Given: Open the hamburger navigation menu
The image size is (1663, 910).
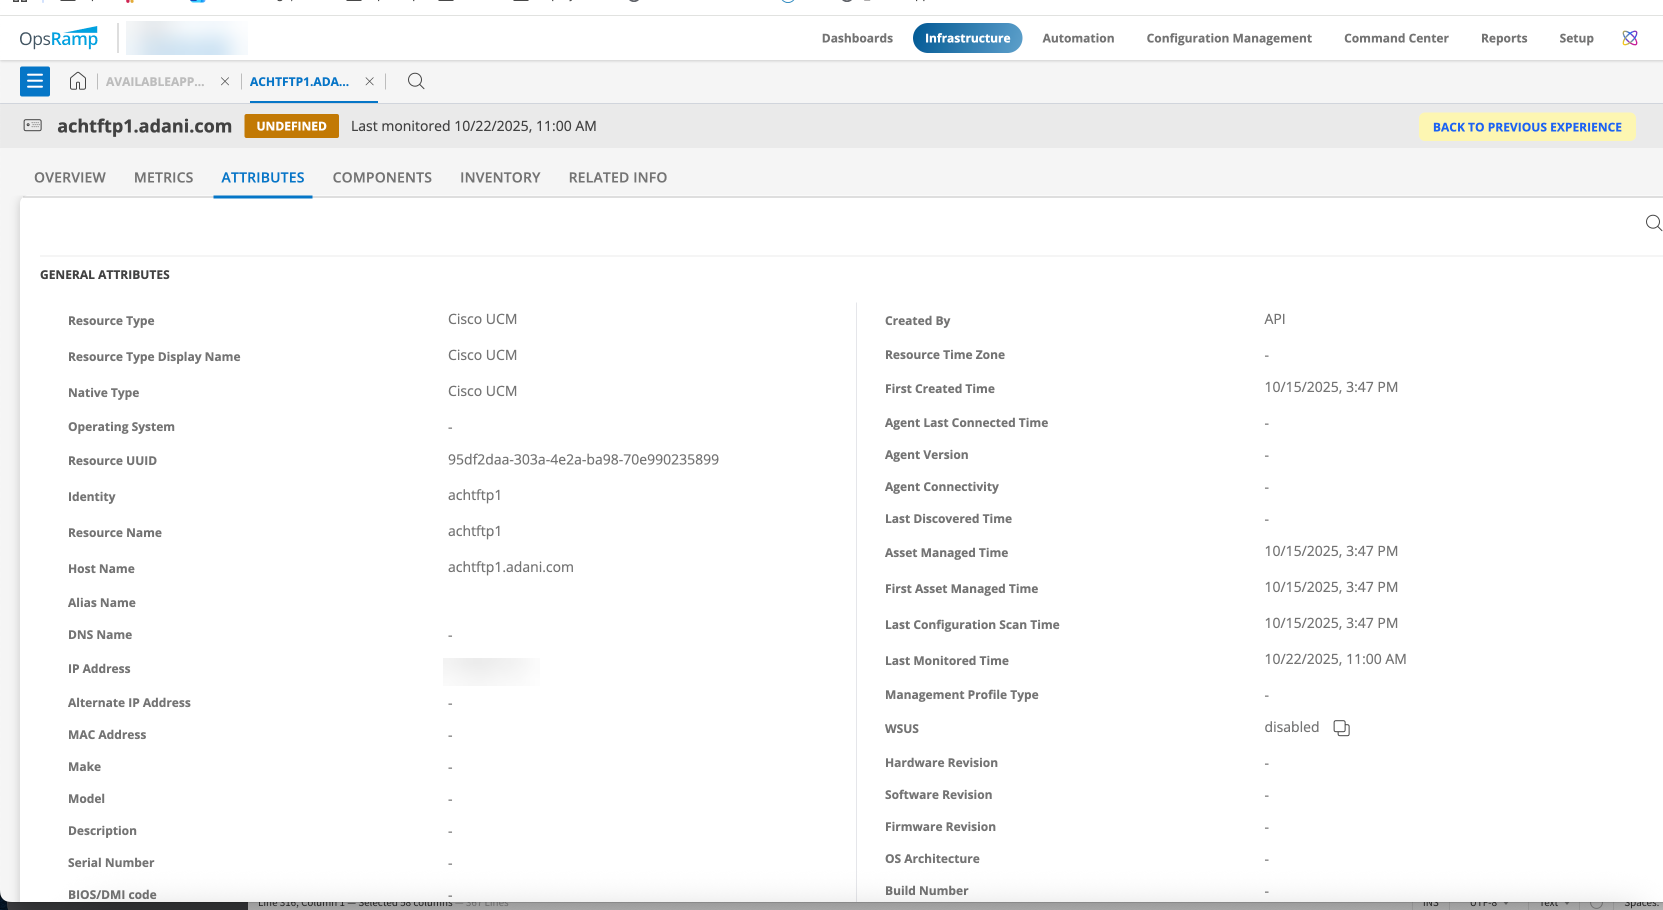Looking at the screenshot, I should [x=35, y=81].
